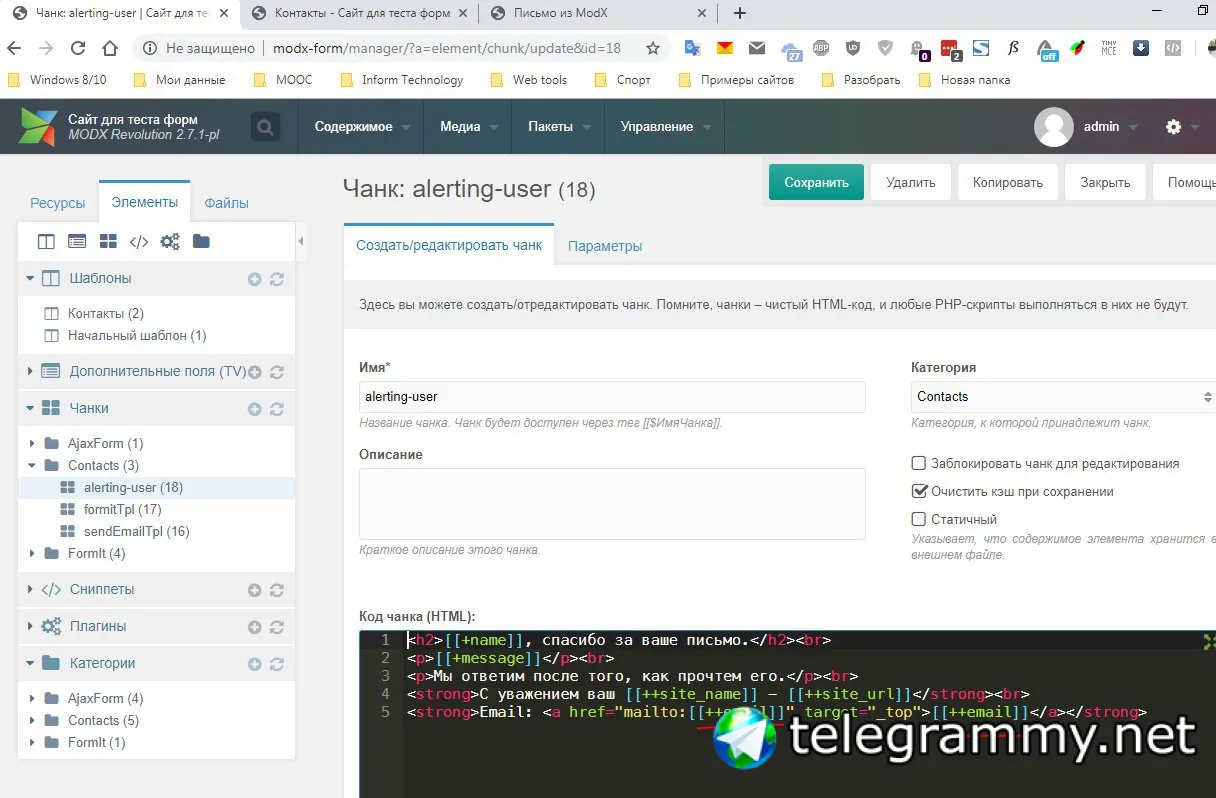Toggle 'Заблокировать чанк для редактирования' checkbox
The height and width of the screenshot is (798, 1216).
pos(919,463)
